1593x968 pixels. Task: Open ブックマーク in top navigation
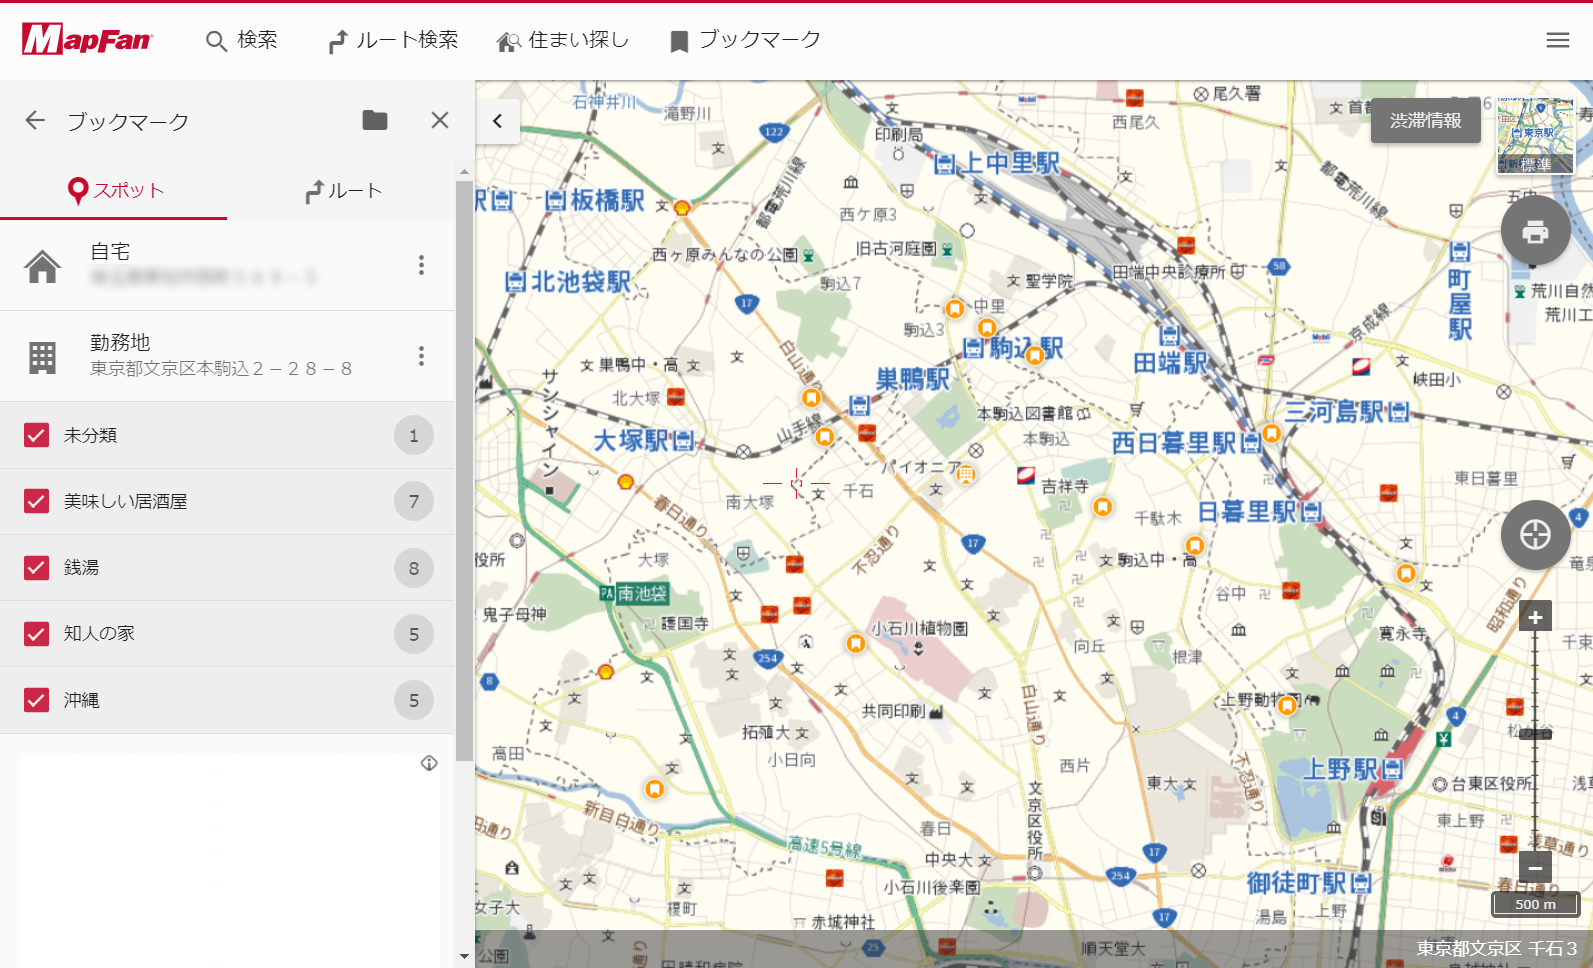click(x=745, y=40)
